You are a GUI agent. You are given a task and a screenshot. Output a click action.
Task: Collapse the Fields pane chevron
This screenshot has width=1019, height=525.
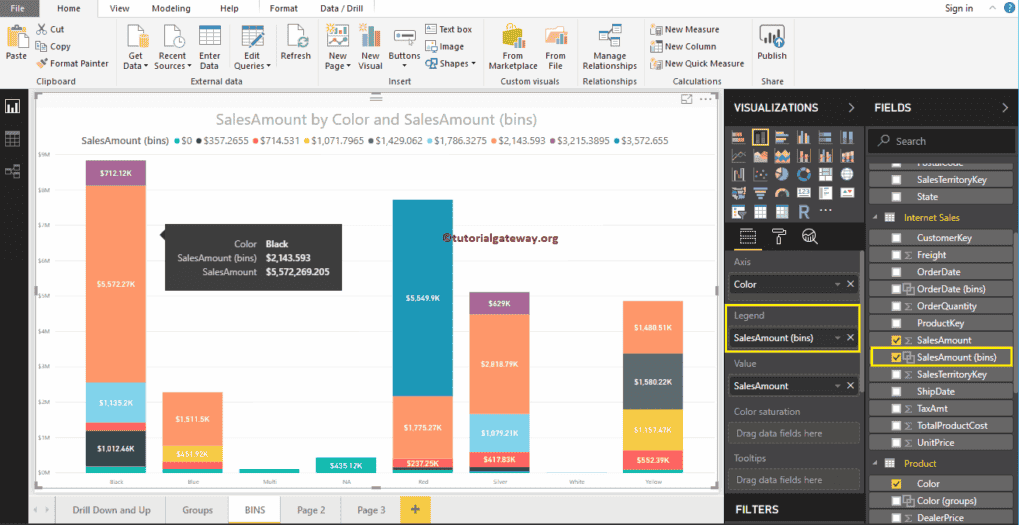pos(1005,108)
